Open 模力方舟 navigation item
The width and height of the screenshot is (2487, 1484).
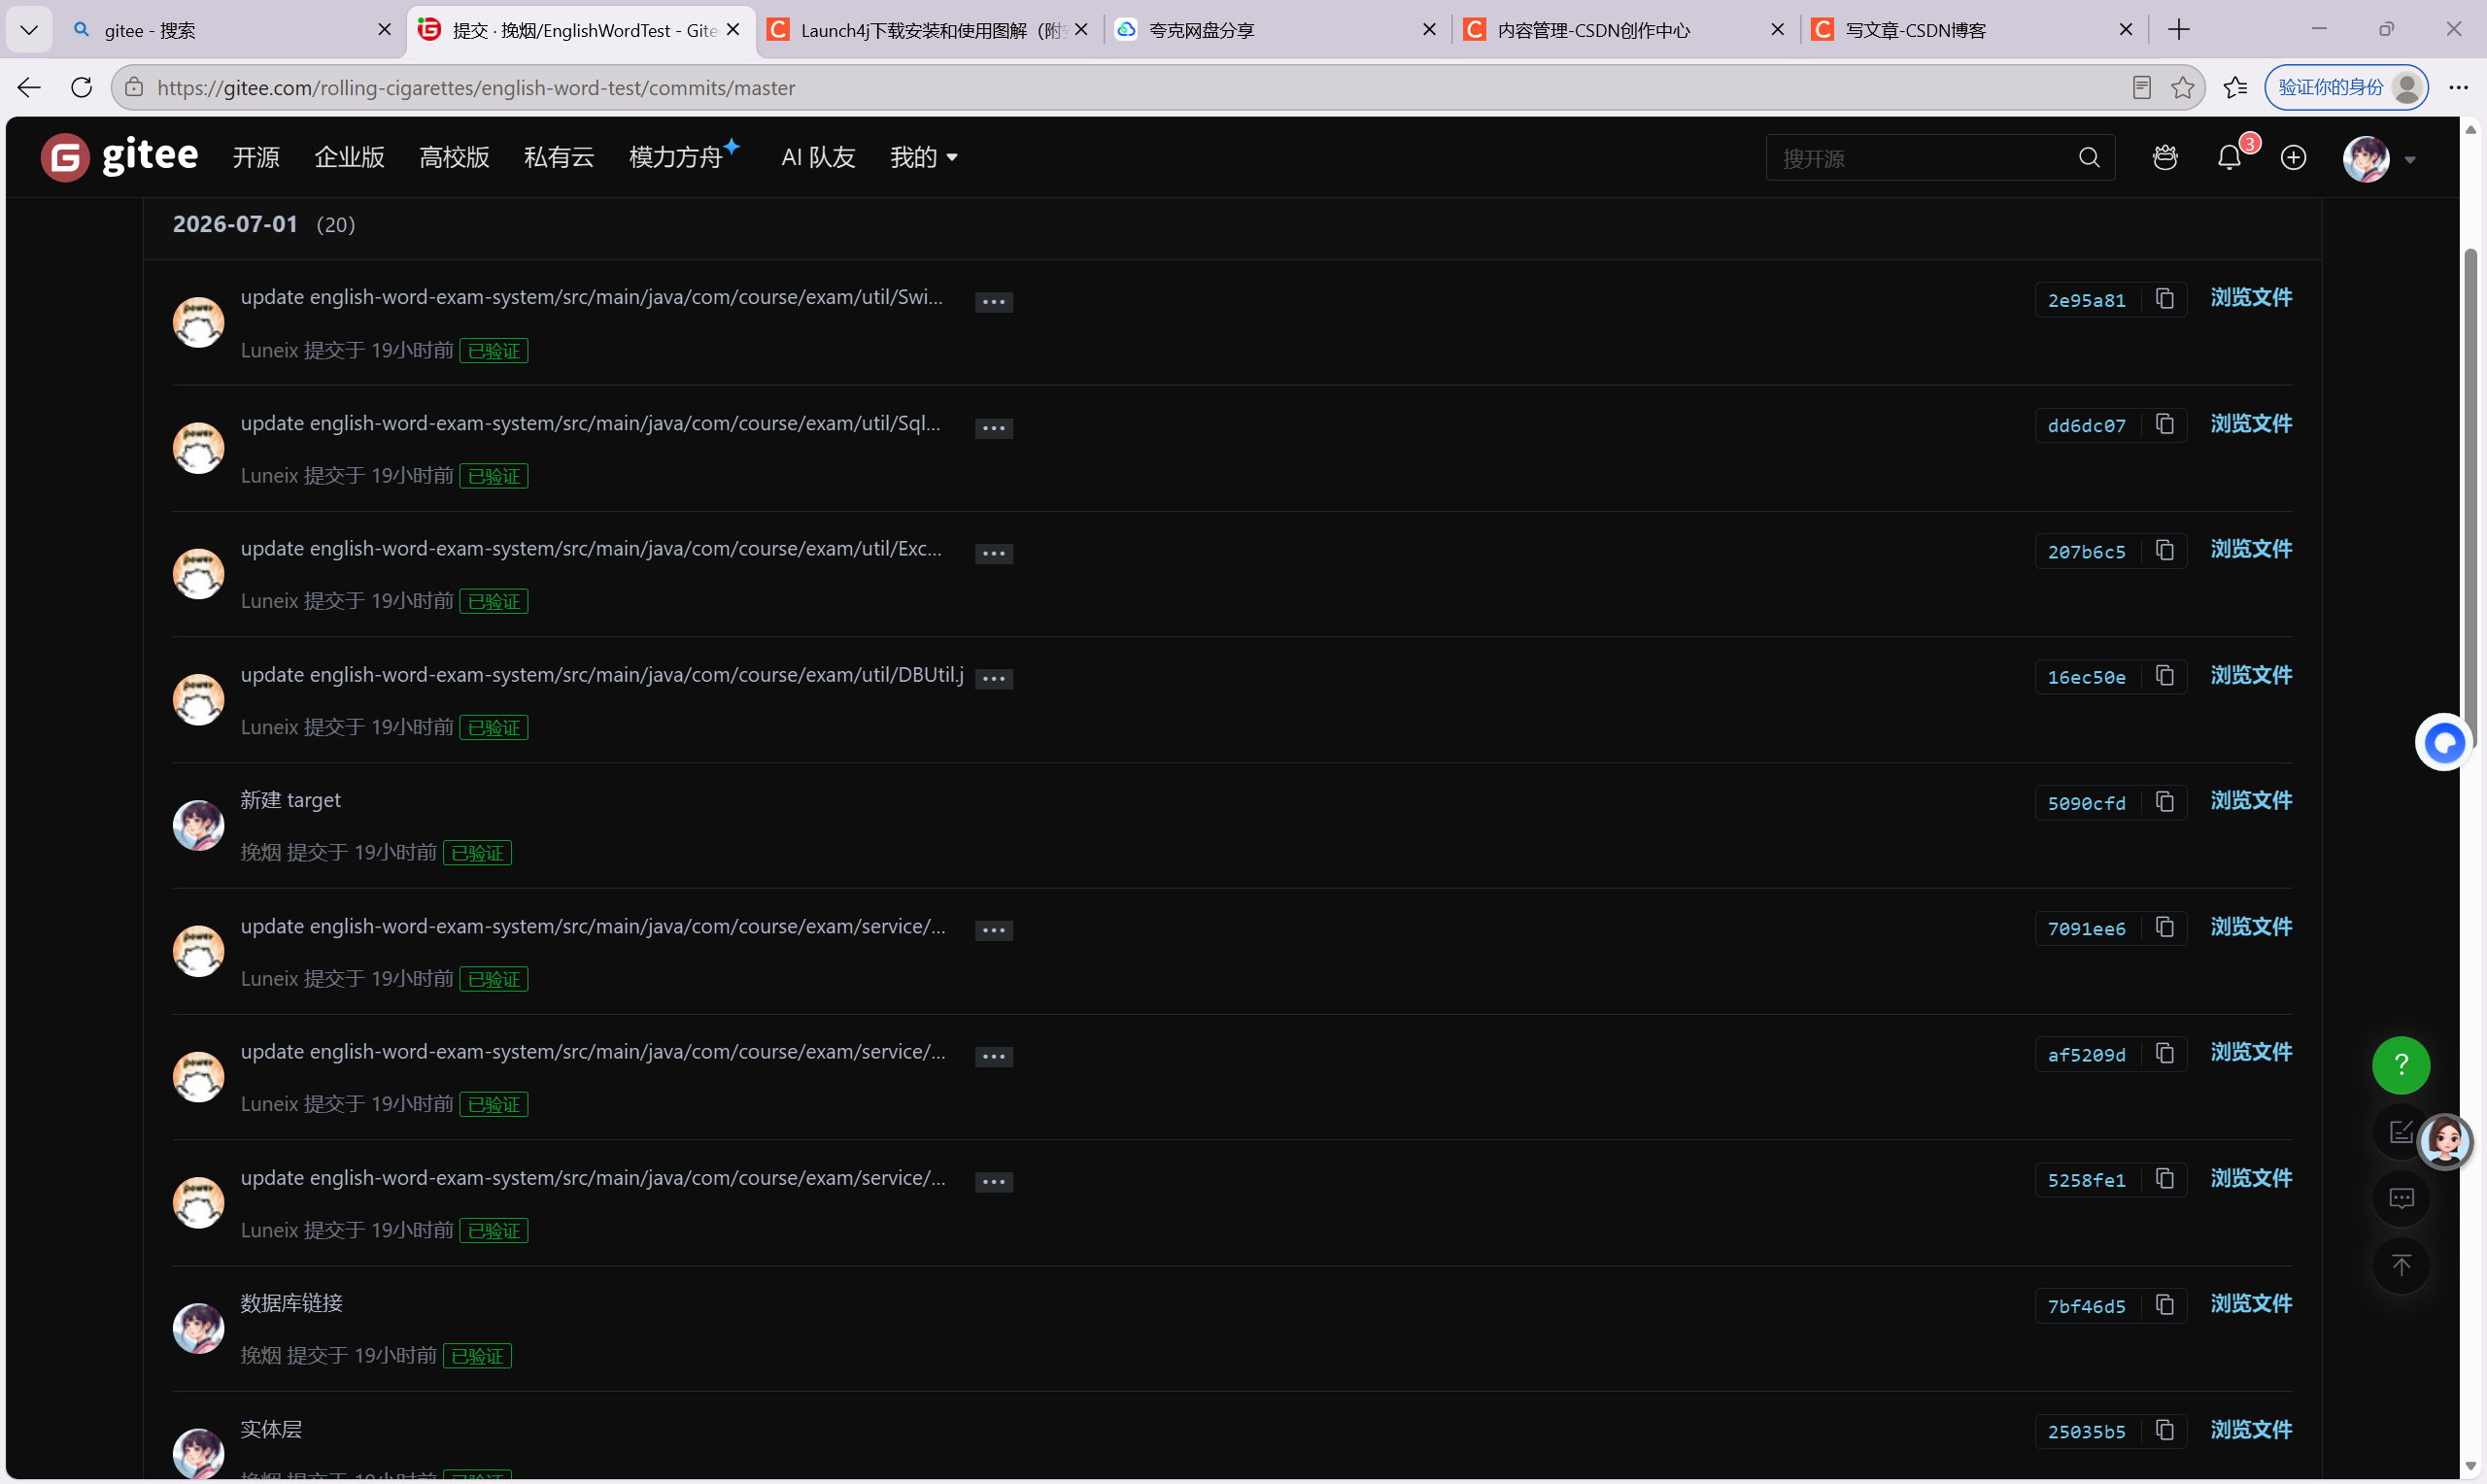point(684,157)
